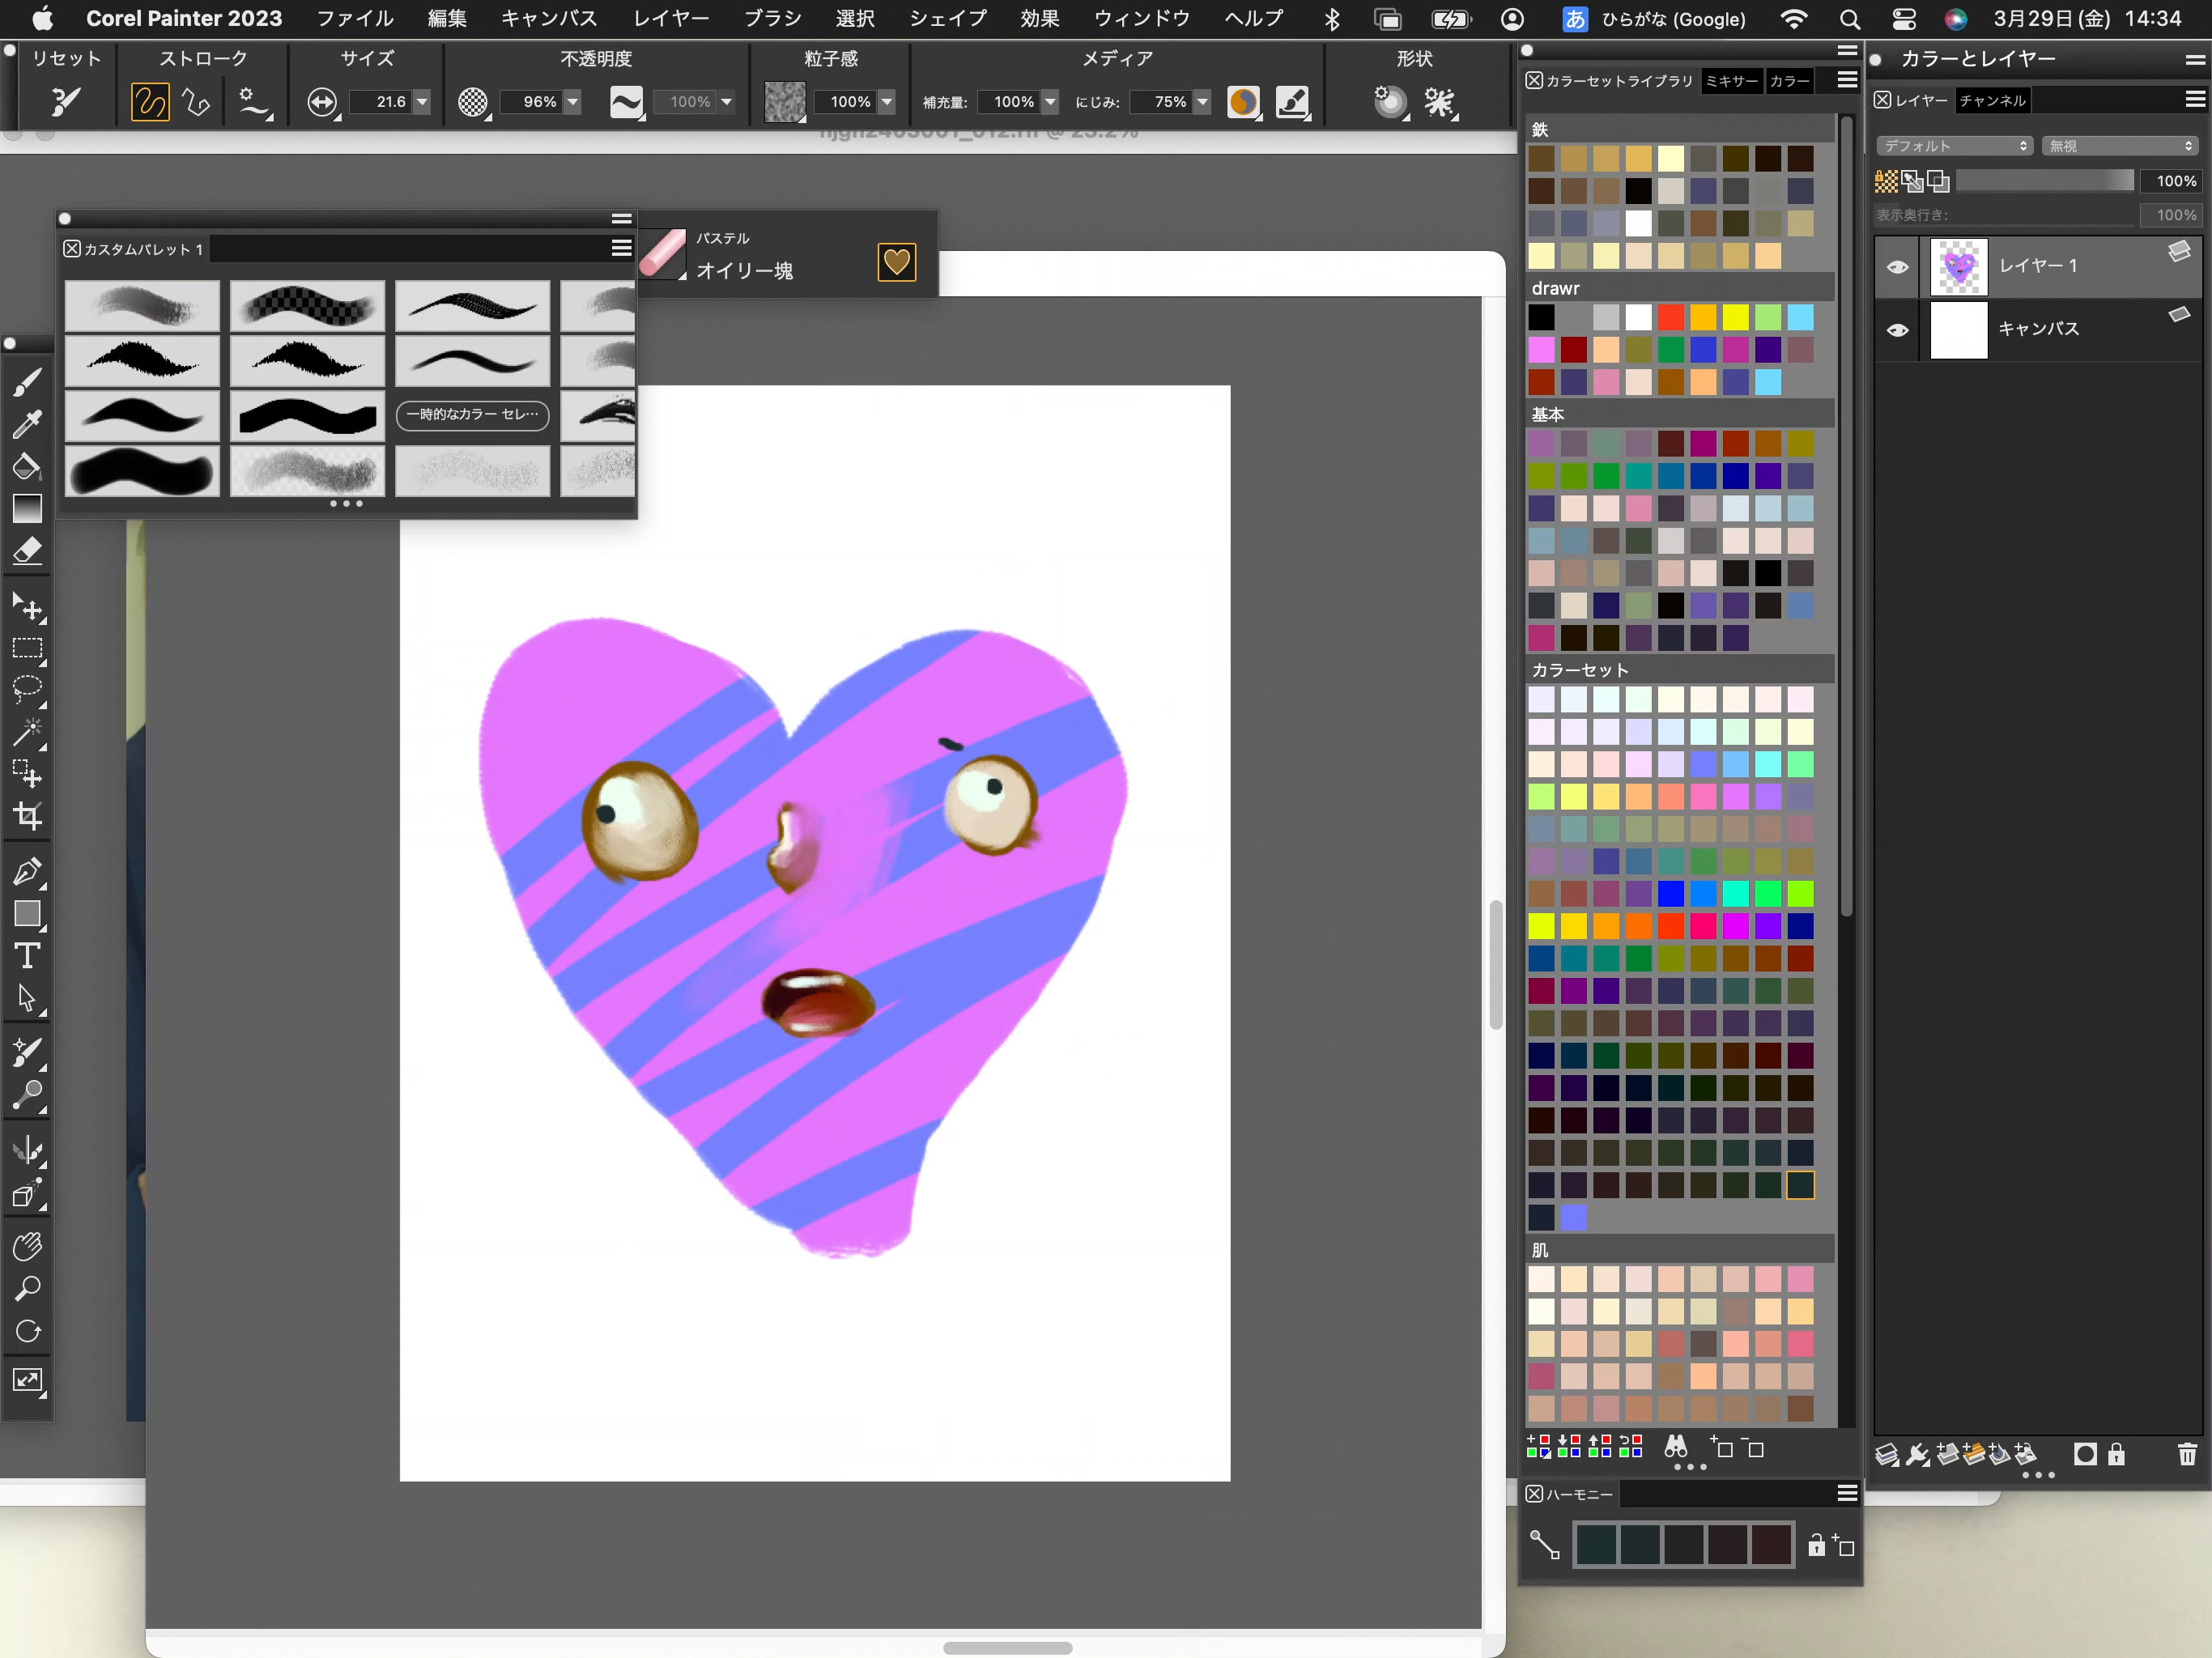Select the Dropper color picker tool
Image resolution: width=2212 pixels, height=1658 pixels.
point(27,424)
